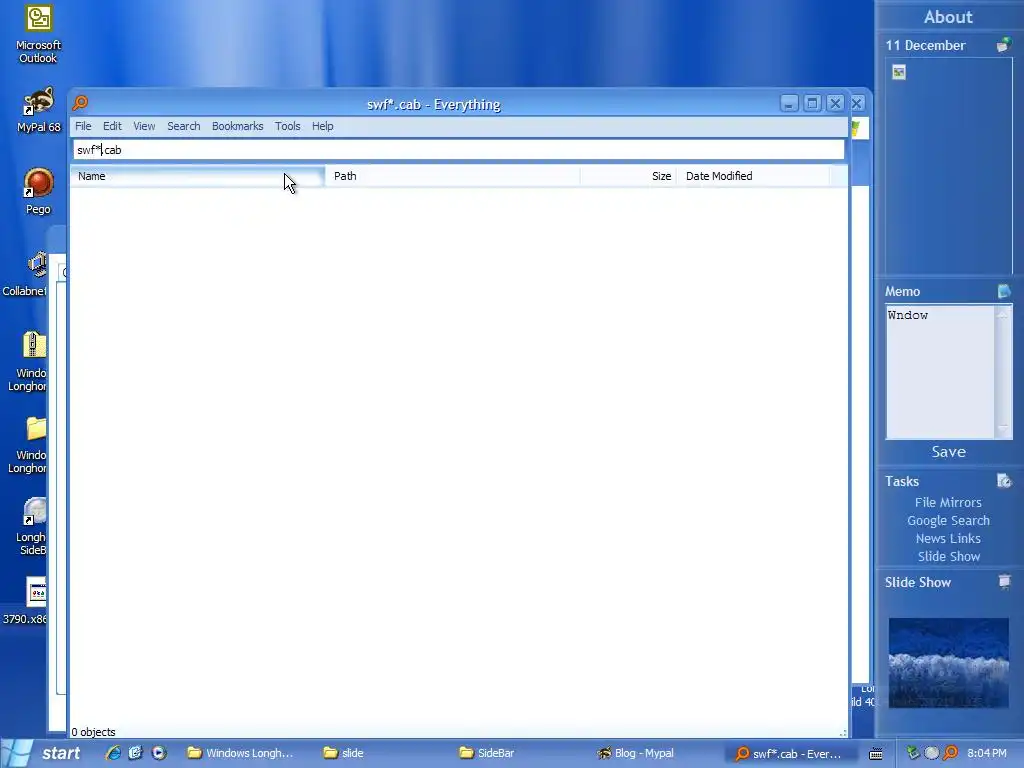Switch to SideBar folder taskbar button
The width and height of the screenshot is (1024, 768).
(521, 753)
